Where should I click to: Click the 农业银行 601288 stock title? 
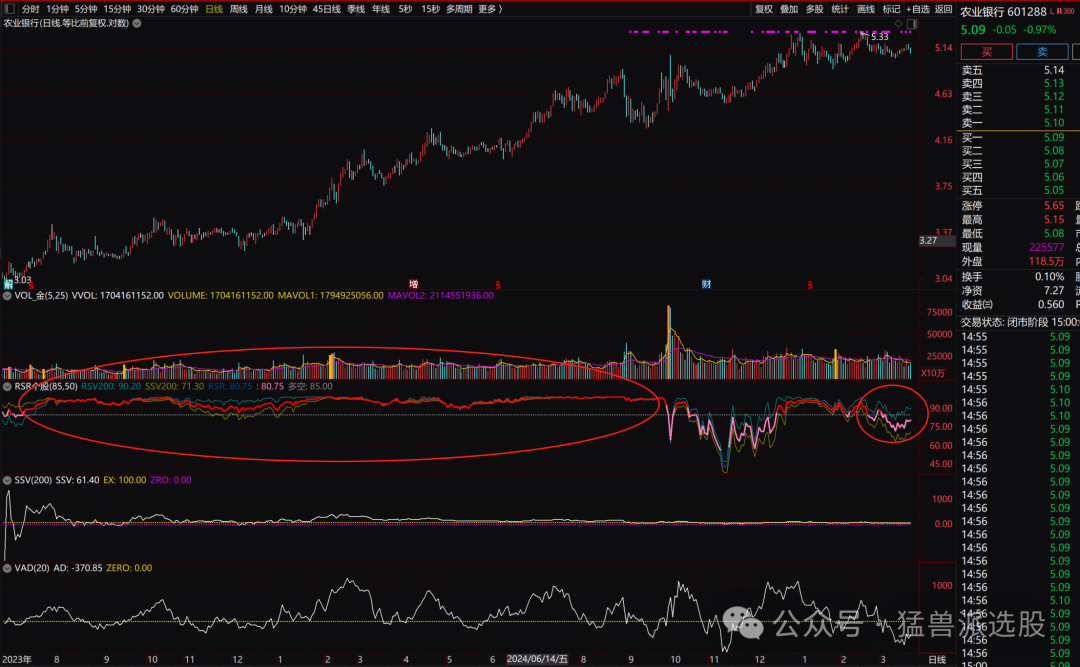coord(1004,12)
